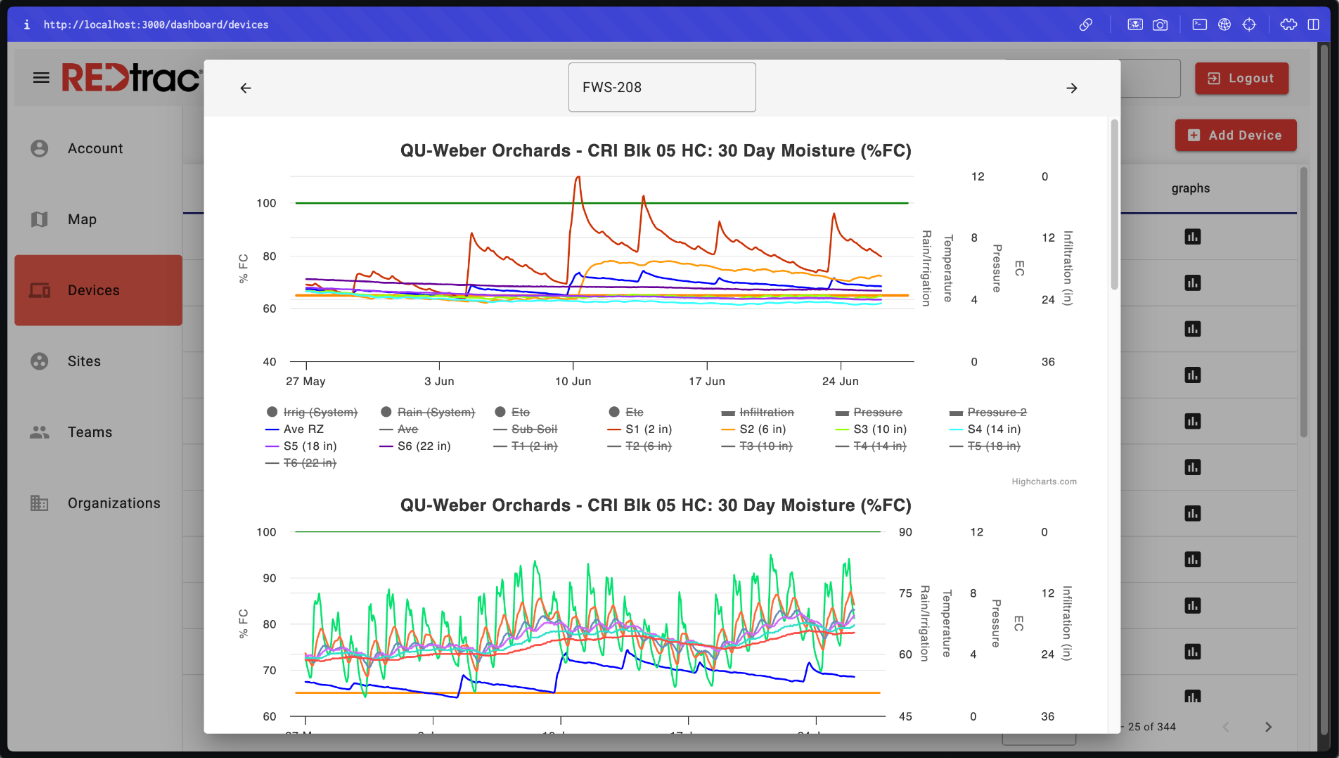This screenshot has height=758, width=1339.
Task: Click the second chart's title text
Action: click(x=656, y=505)
